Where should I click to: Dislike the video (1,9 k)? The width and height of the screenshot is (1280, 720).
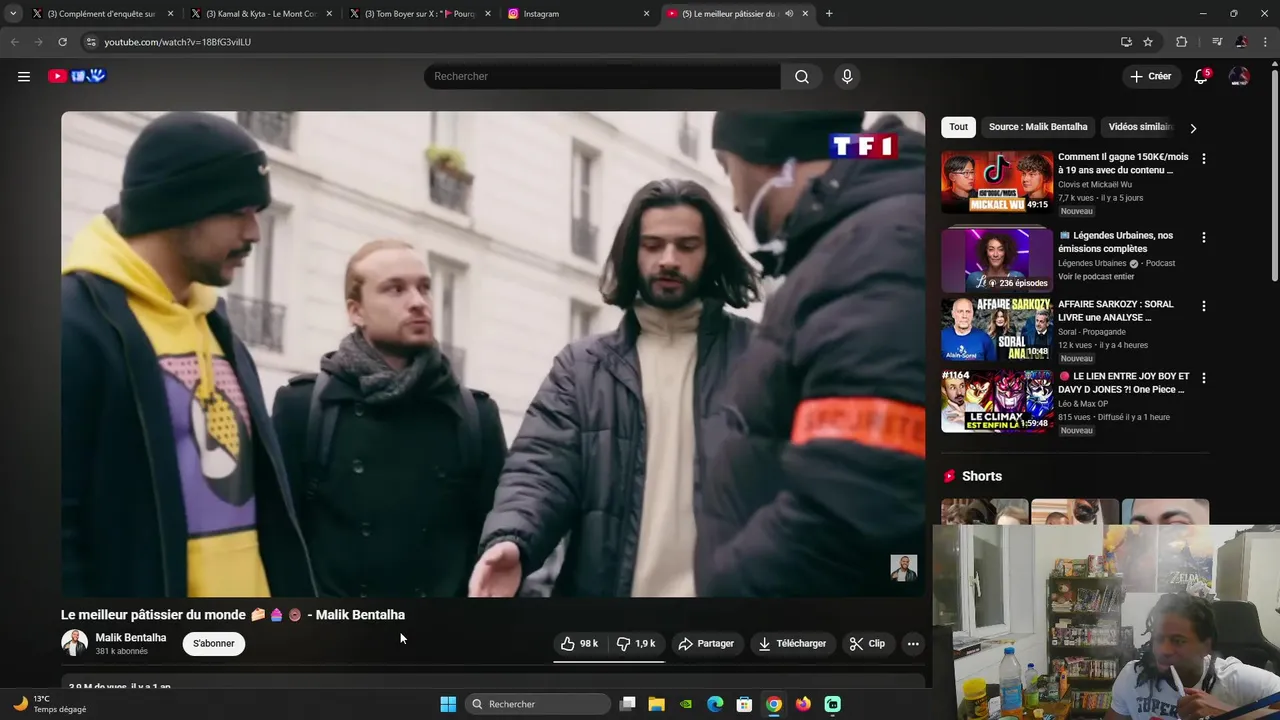[636, 644]
